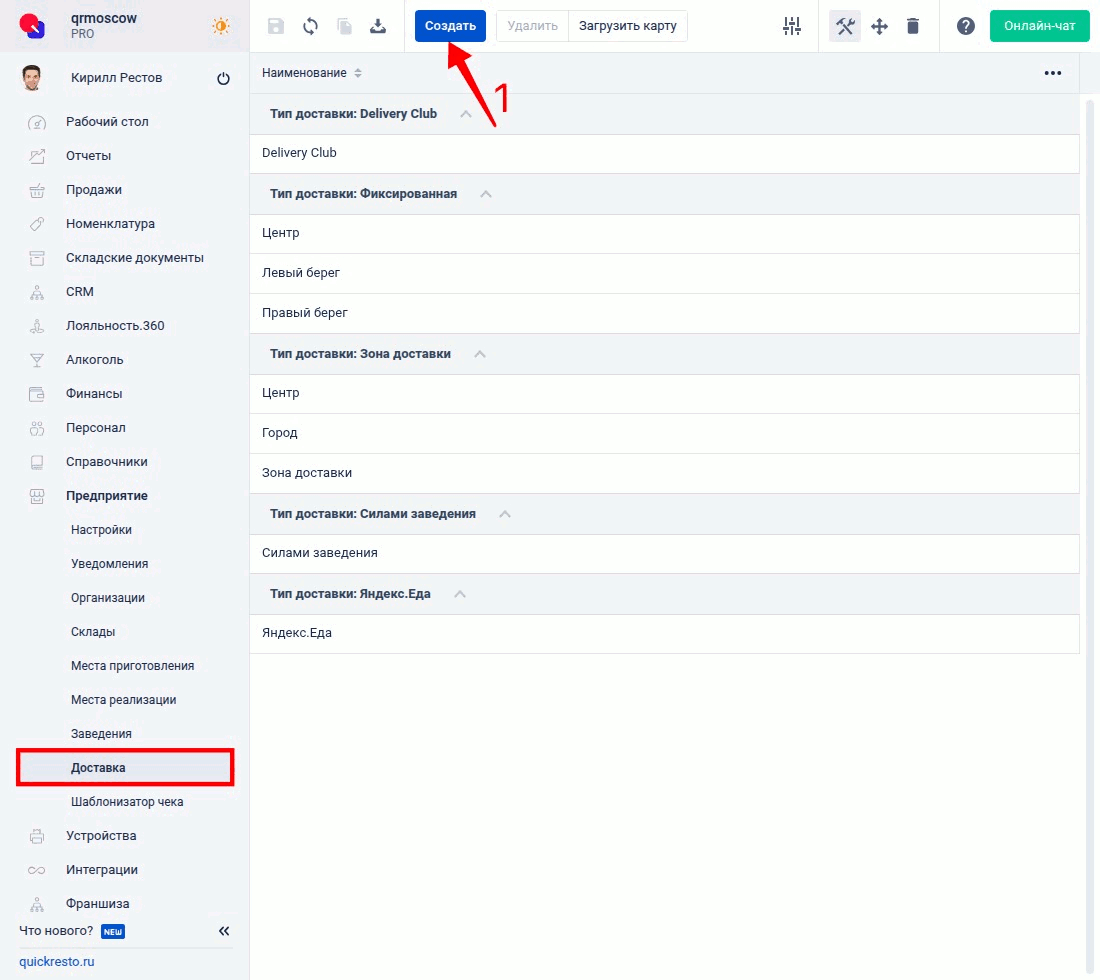Collapse the Яндекс.Еда delivery type group

click(460, 594)
